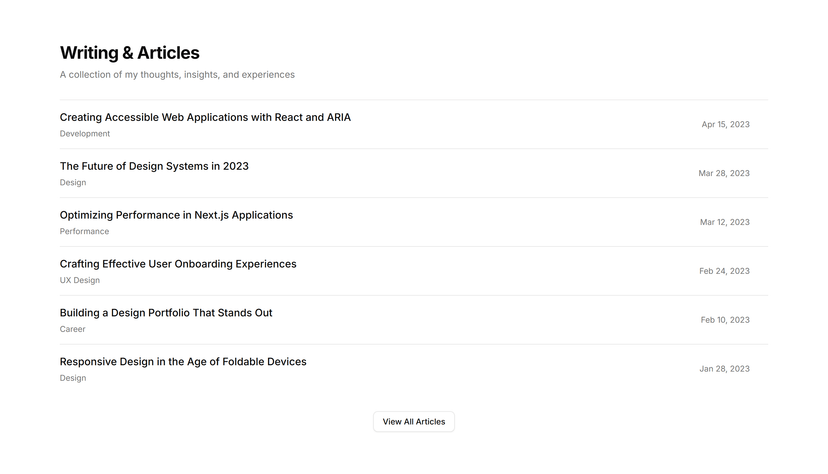Viewport: 828px width, 474px height.
Task: Click the Performance category label
Action: click(84, 231)
